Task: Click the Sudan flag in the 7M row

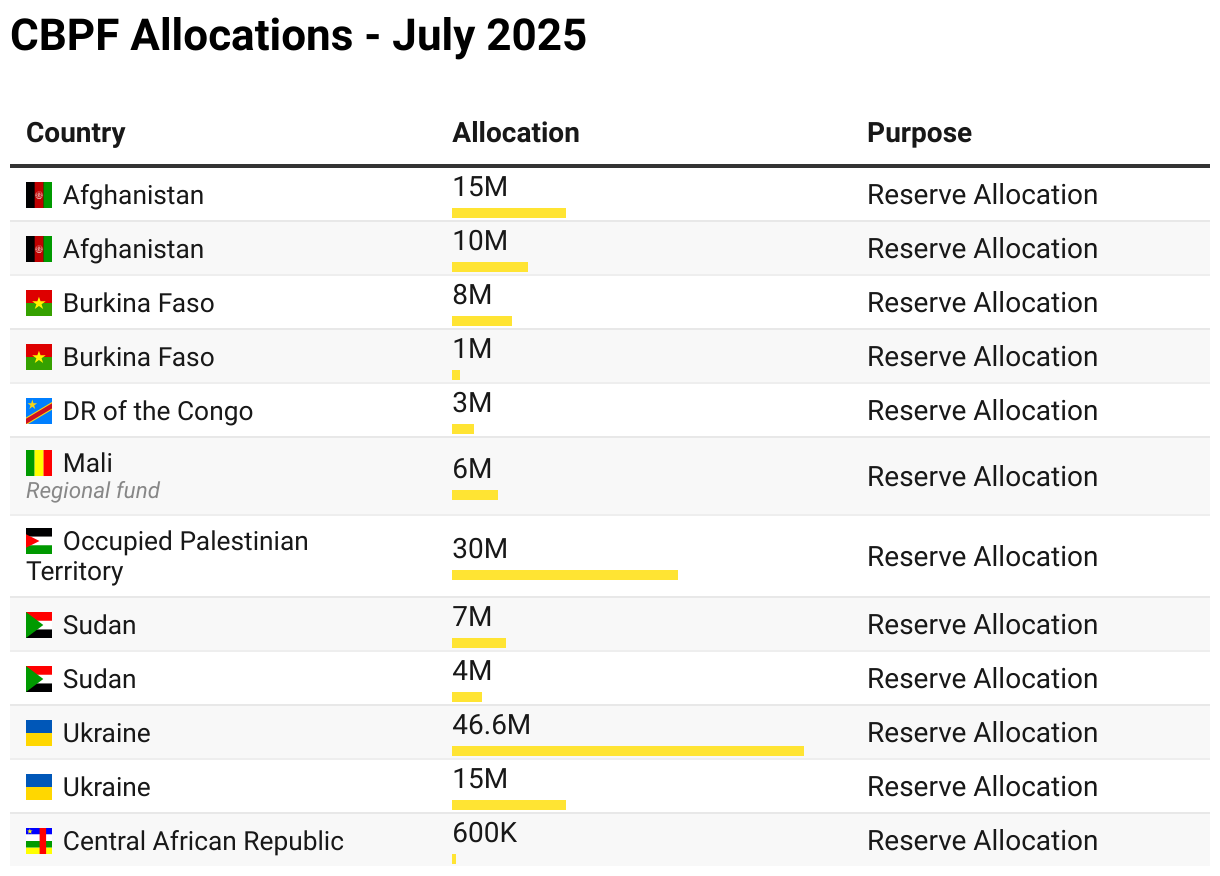Action: [x=39, y=625]
